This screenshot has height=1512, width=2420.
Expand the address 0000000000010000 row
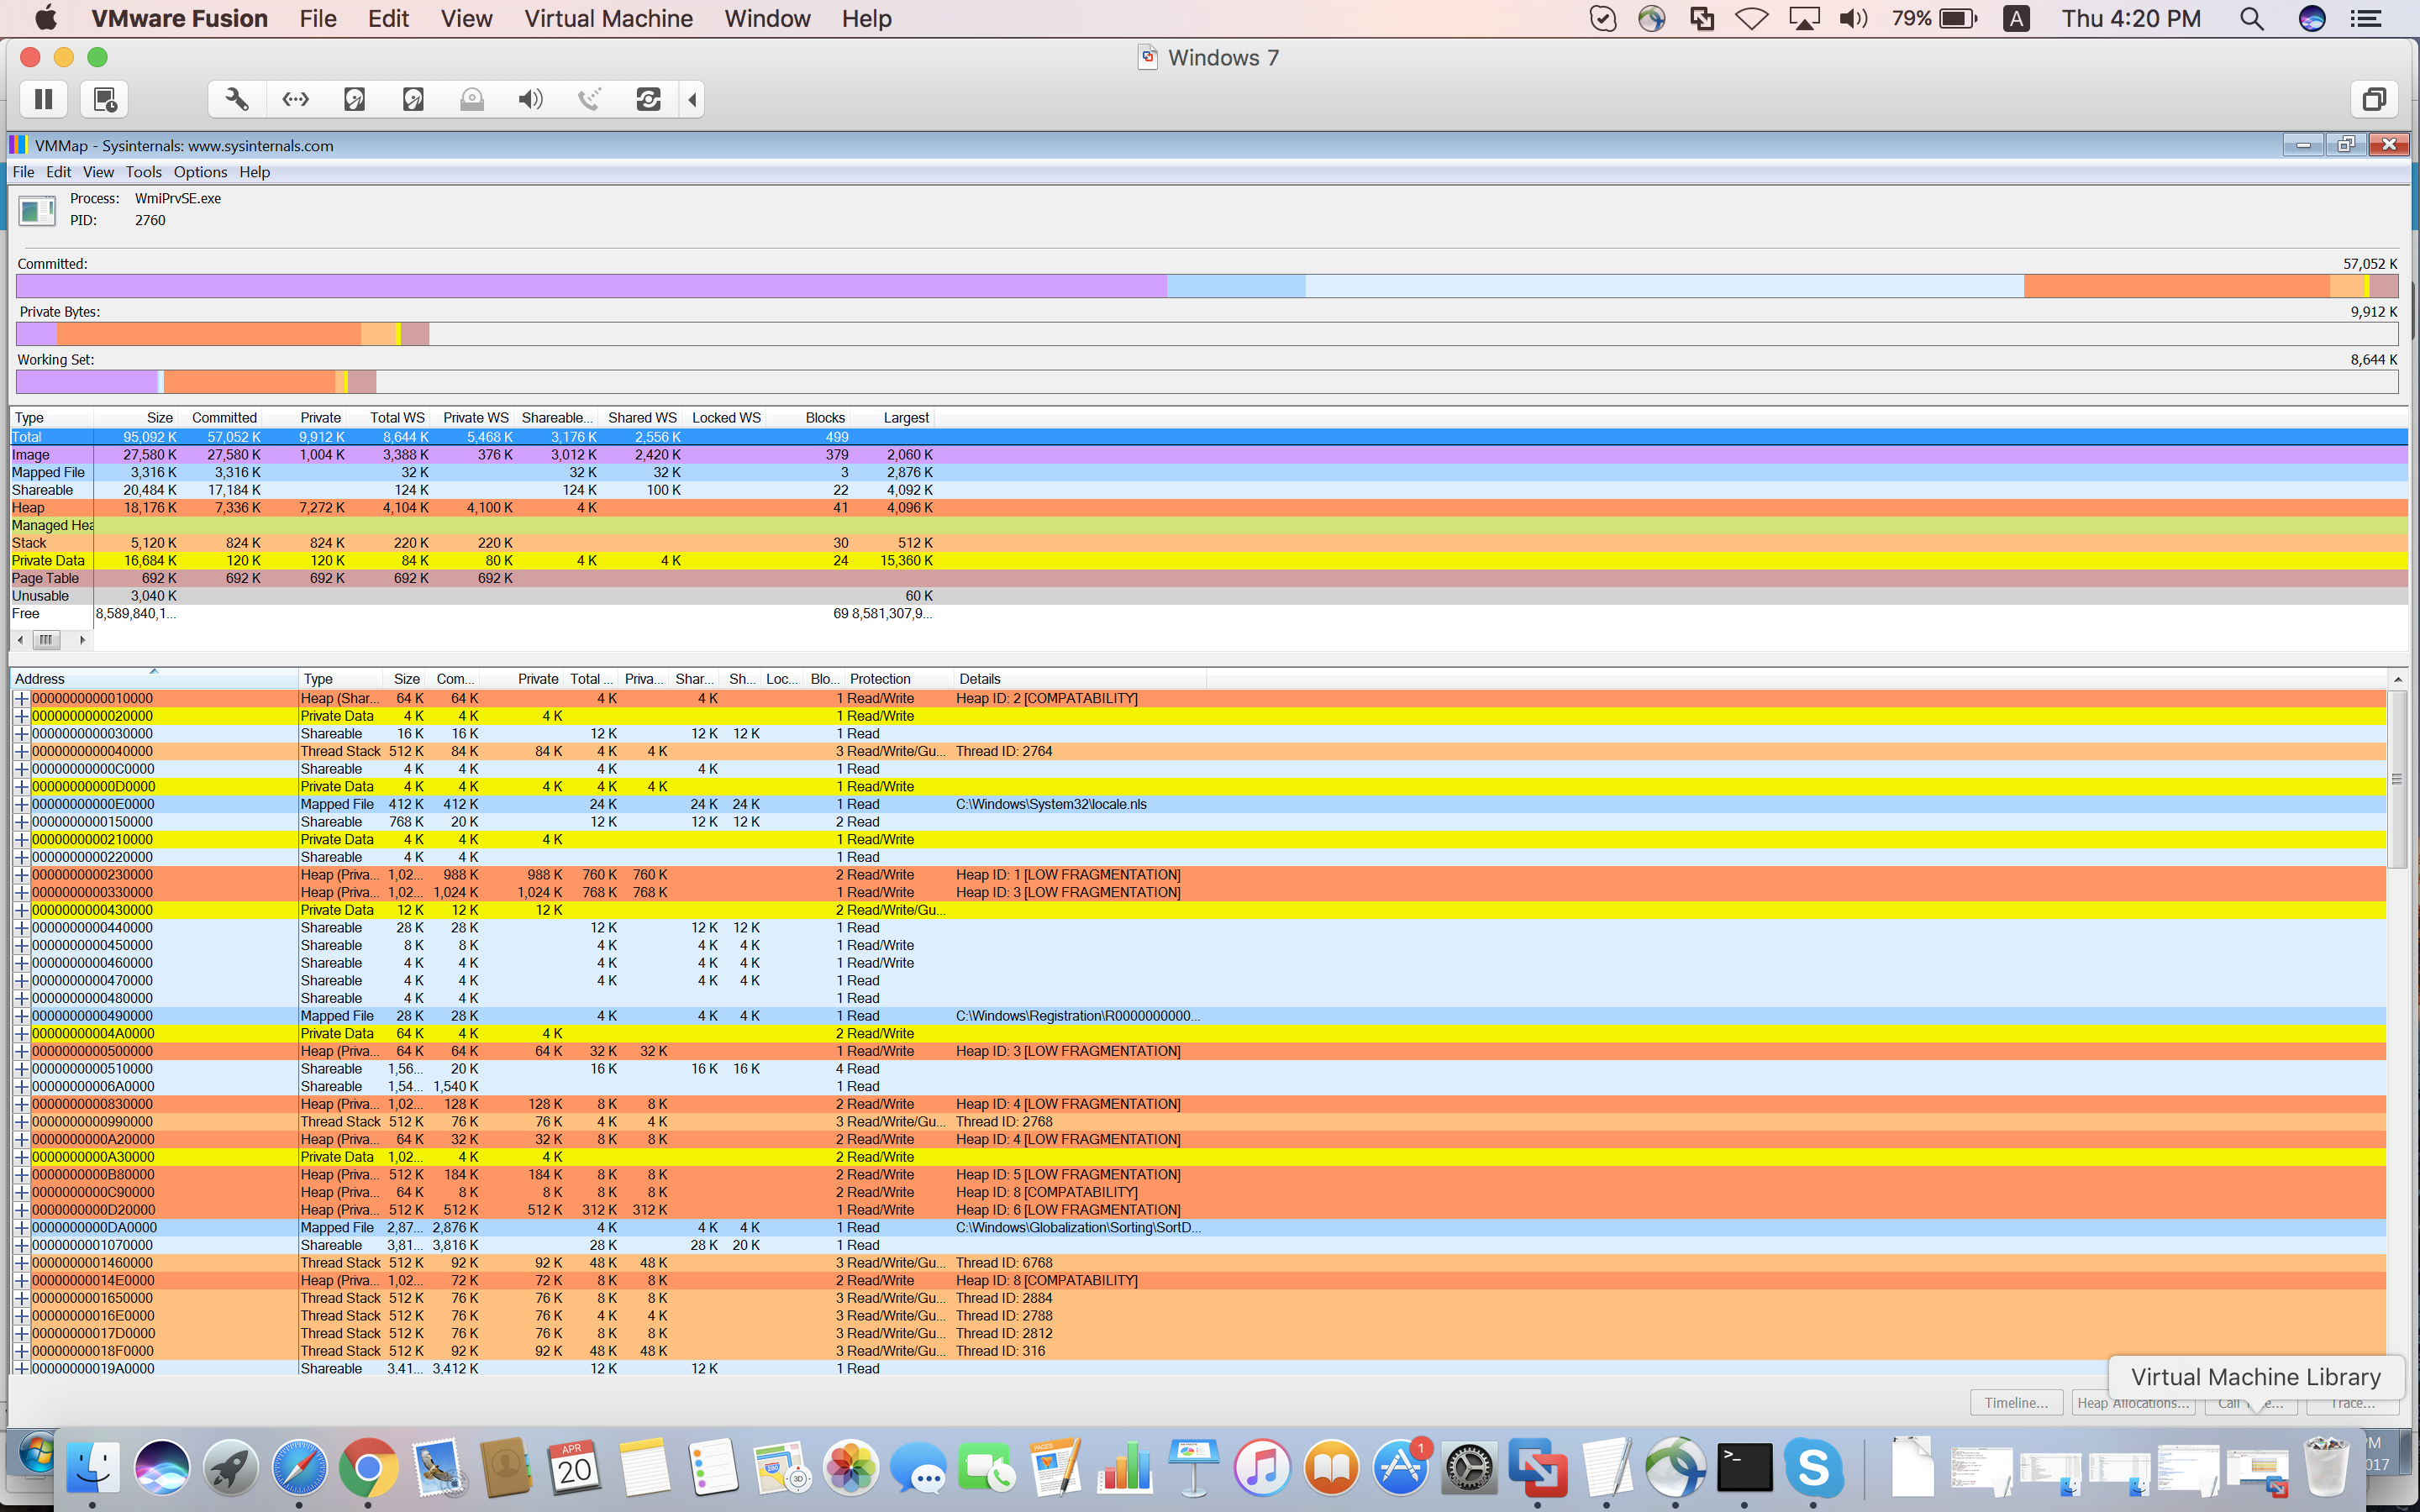(x=21, y=699)
